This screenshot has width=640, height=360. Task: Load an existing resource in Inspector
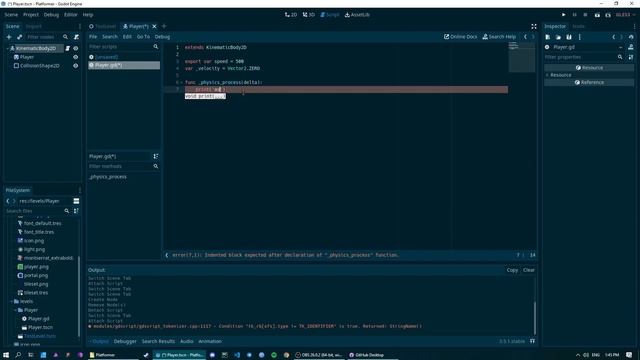(558, 37)
